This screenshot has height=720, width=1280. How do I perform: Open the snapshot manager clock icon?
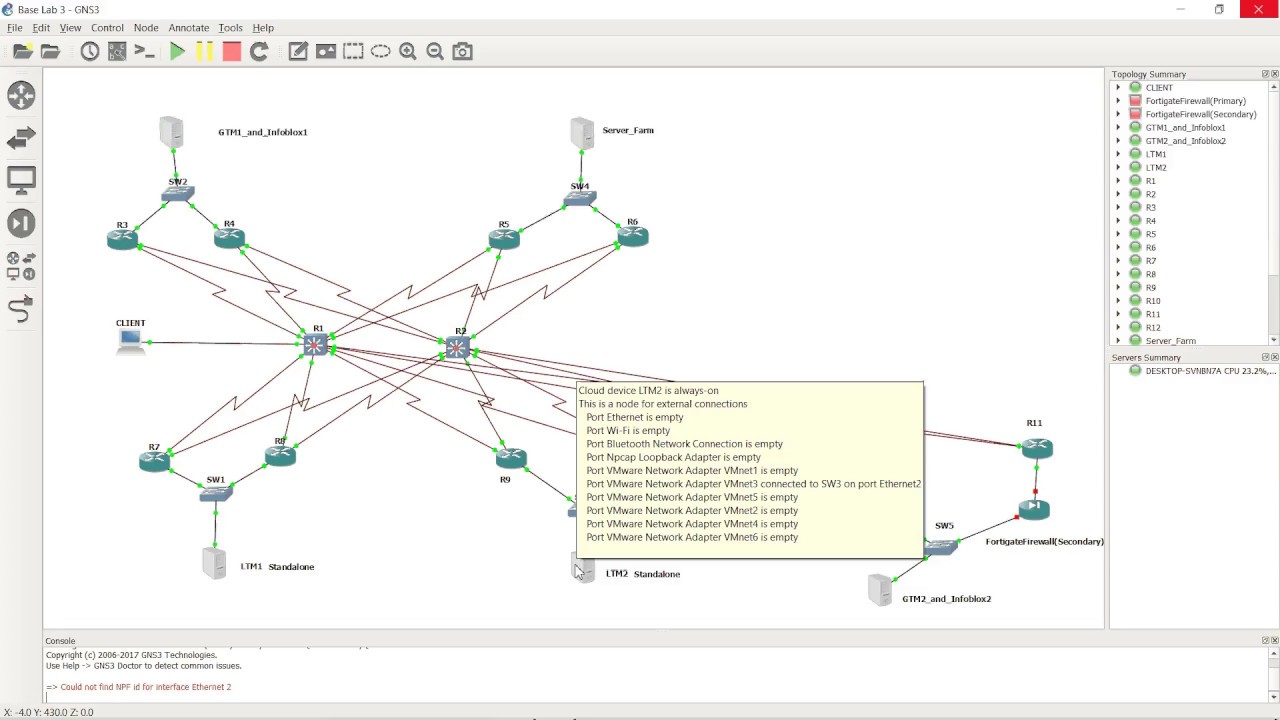point(90,51)
